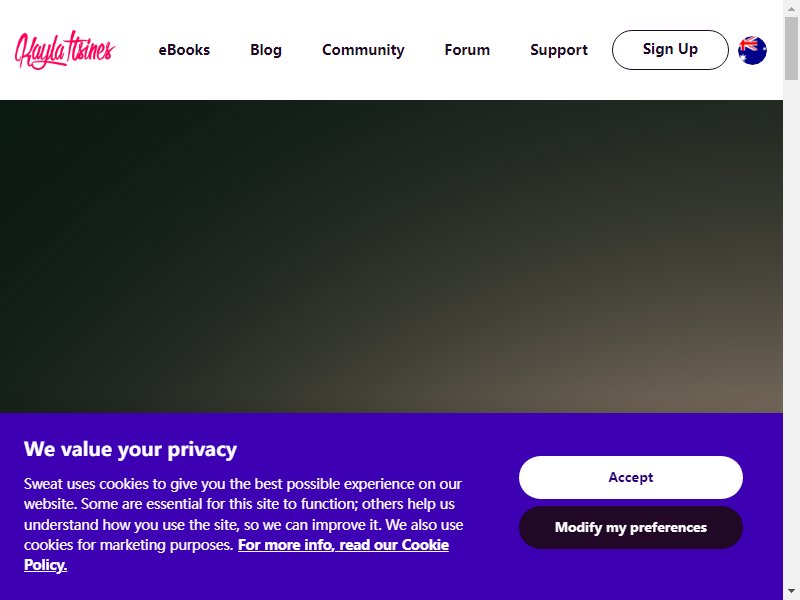Open the eBooks menu item
The height and width of the screenshot is (600, 800).
tap(184, 49)
